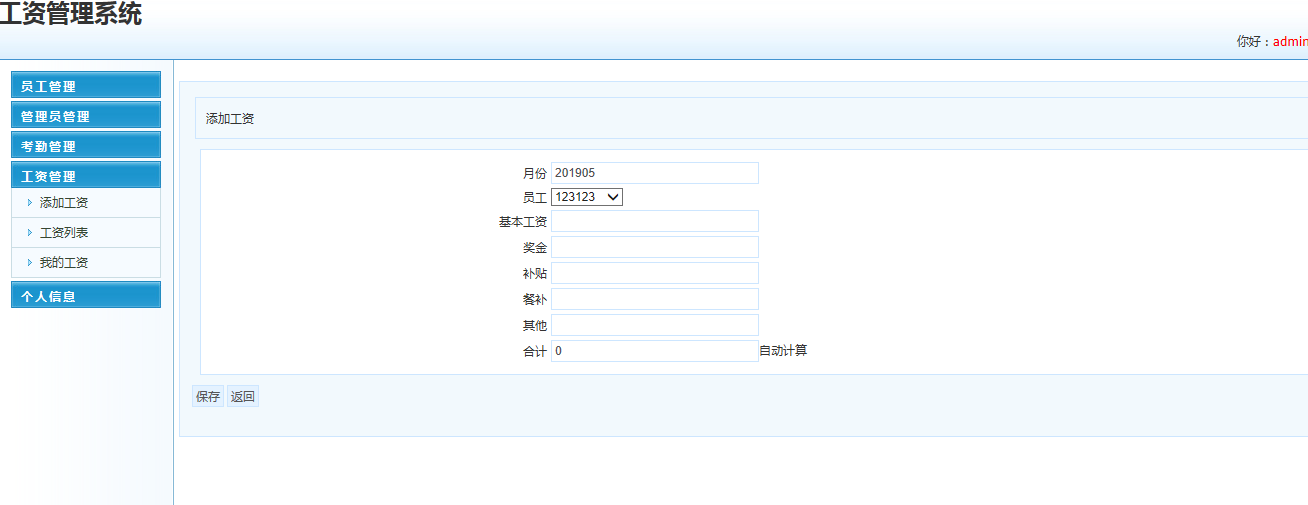Select the 餐补 input field

pos(655,299)
